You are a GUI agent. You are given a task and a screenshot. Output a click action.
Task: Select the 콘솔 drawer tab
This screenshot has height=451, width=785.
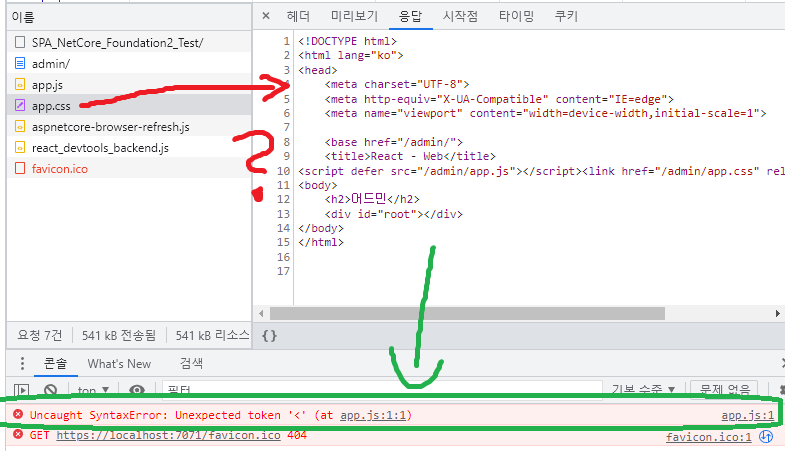coord(56,363)
